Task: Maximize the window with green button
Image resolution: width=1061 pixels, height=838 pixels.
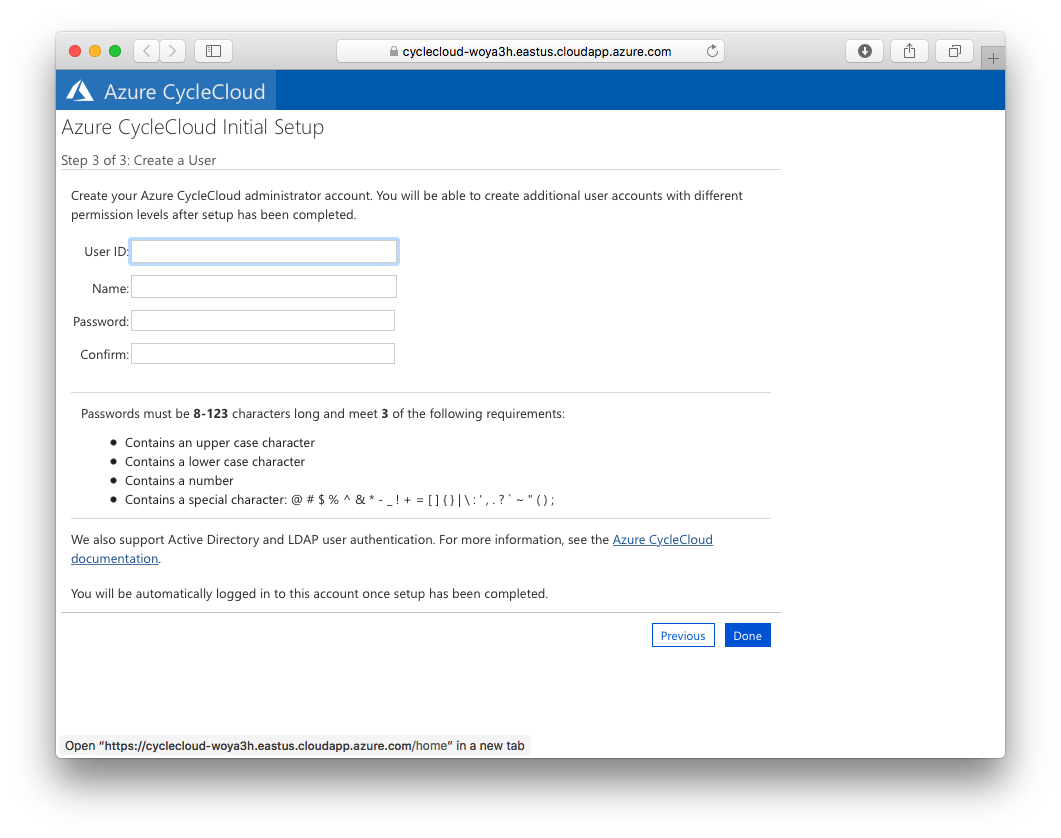Action: click(x=115, y=51)
